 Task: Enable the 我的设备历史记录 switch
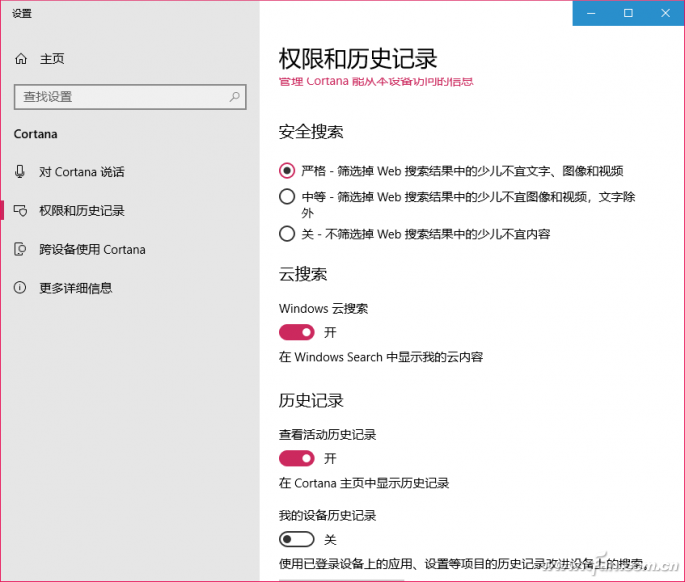(297, 539)
